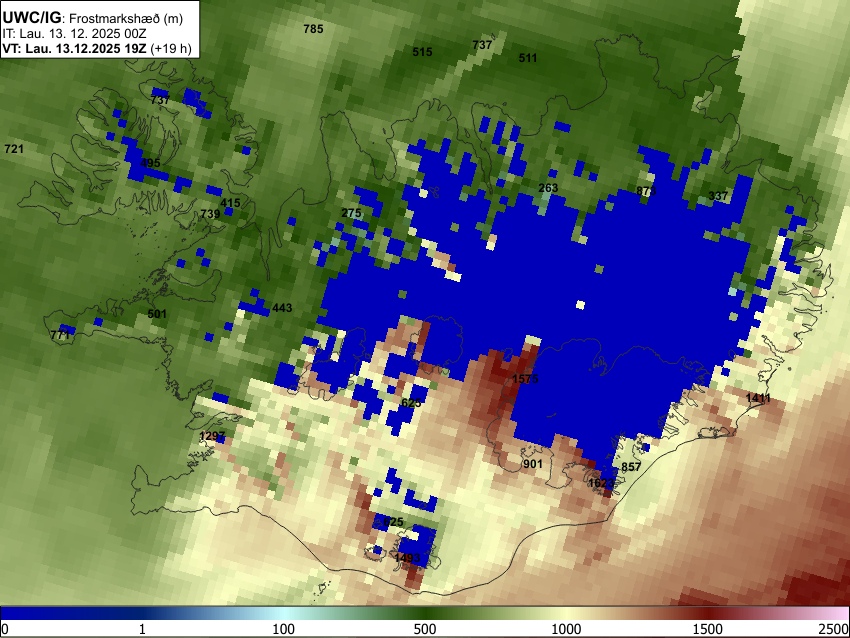The image size is (850, 638).
Task: Click the map value 739
Action: [210, 214]
